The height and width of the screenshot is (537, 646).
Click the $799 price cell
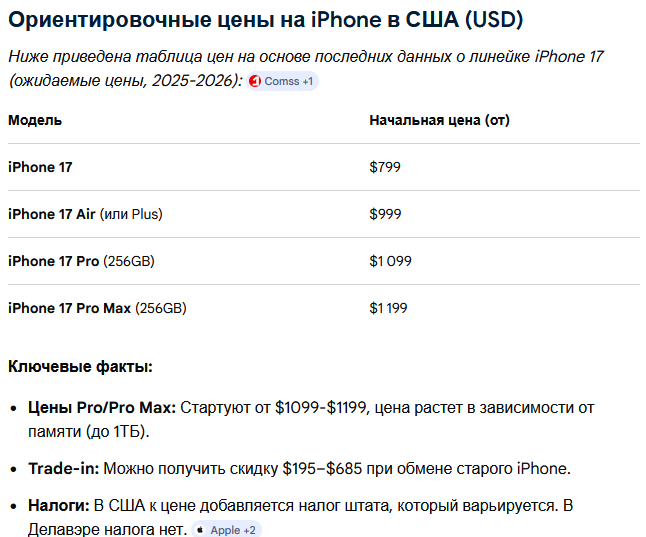(x=385, y=167)
